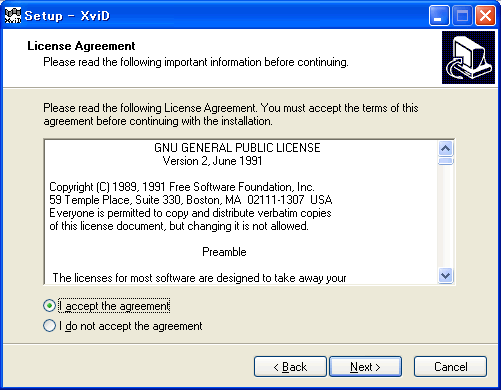Click the greyed-out maximize window button
Viewport: 501px width, 390px height.
(x=462, y=15)
